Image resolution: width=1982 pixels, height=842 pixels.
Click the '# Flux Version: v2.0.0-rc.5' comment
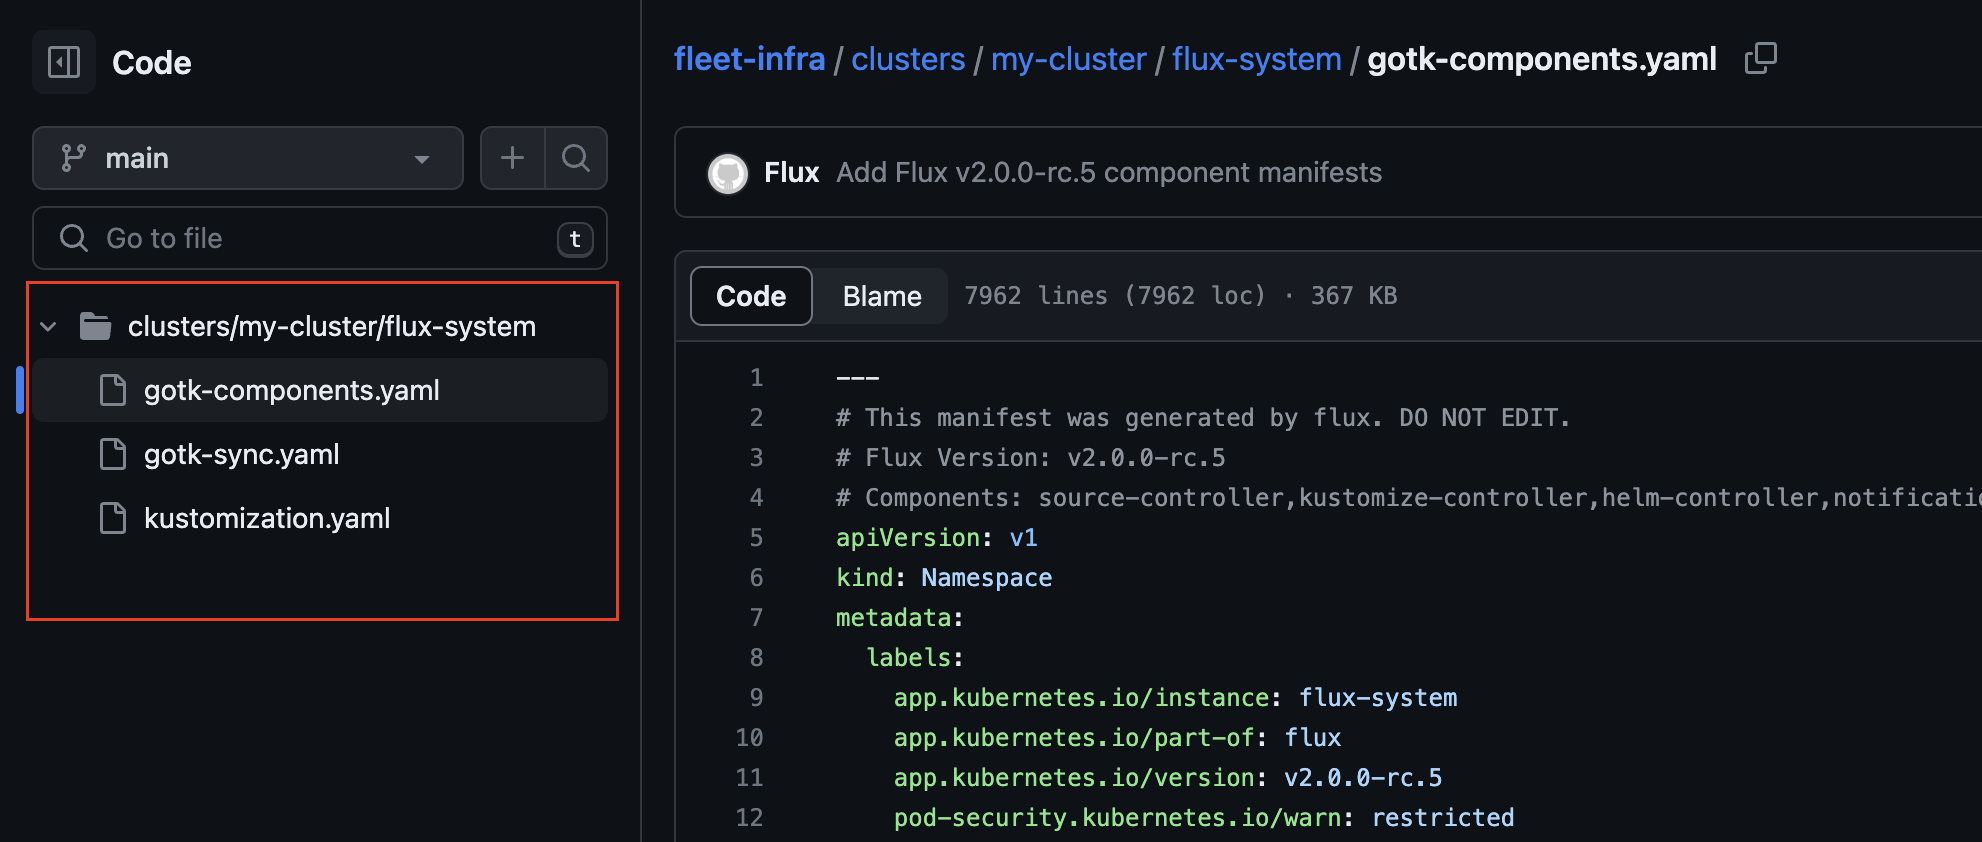[1031, 458]
